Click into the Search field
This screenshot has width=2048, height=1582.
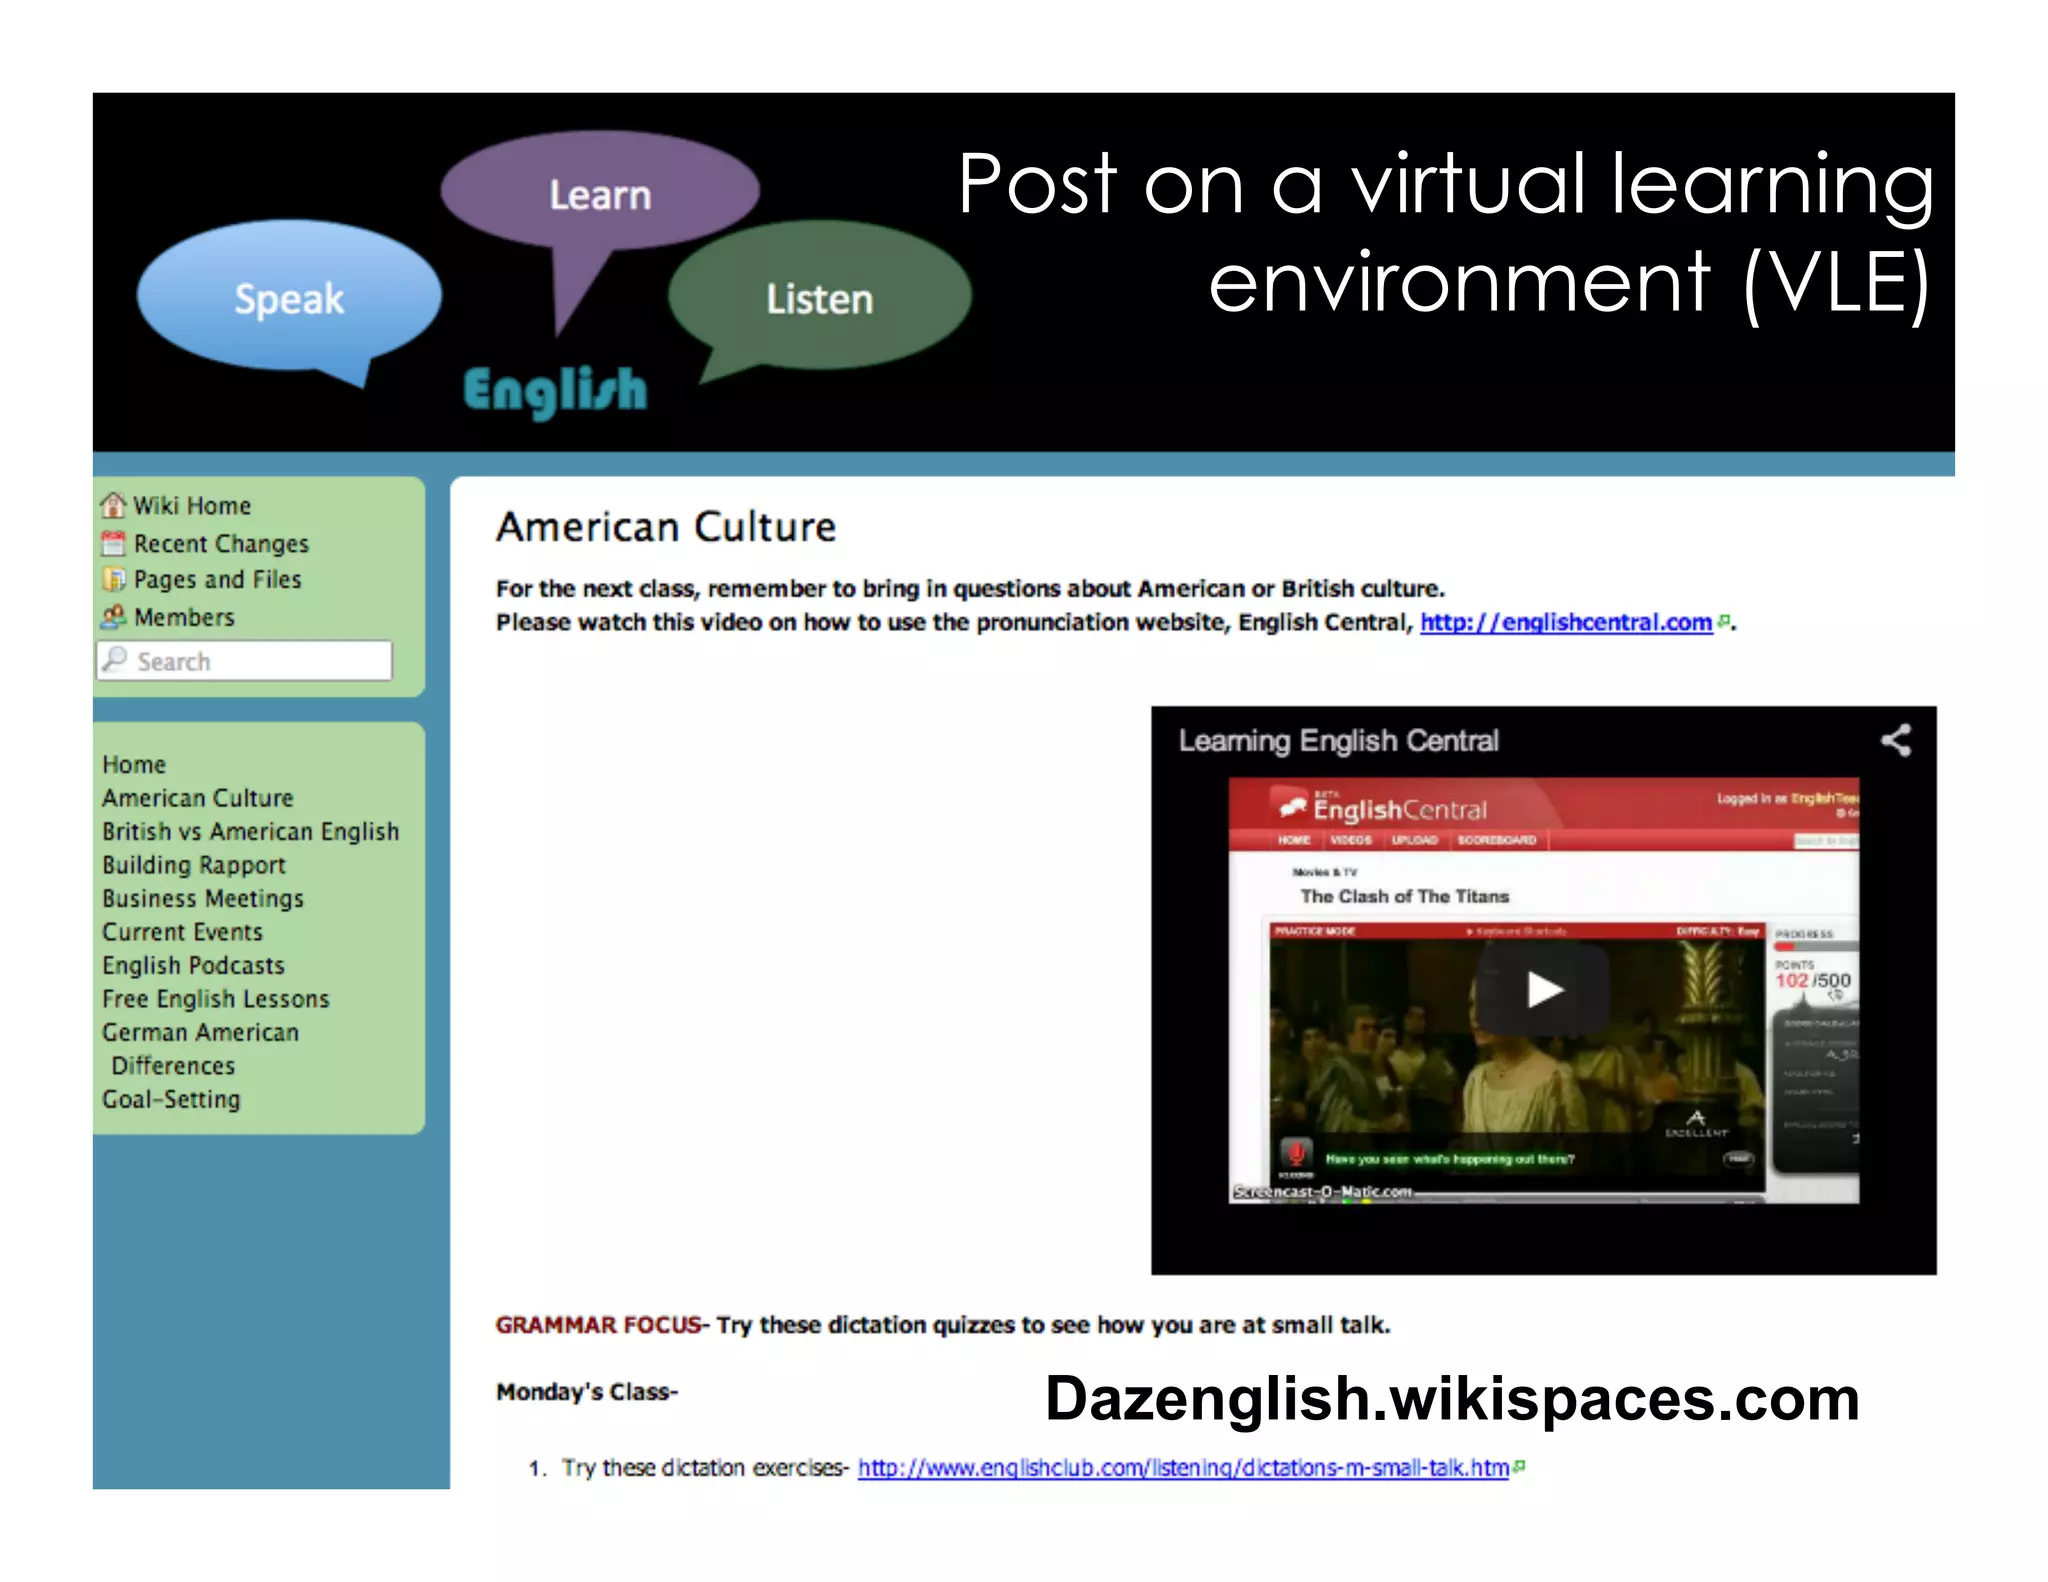pos(245,660)
